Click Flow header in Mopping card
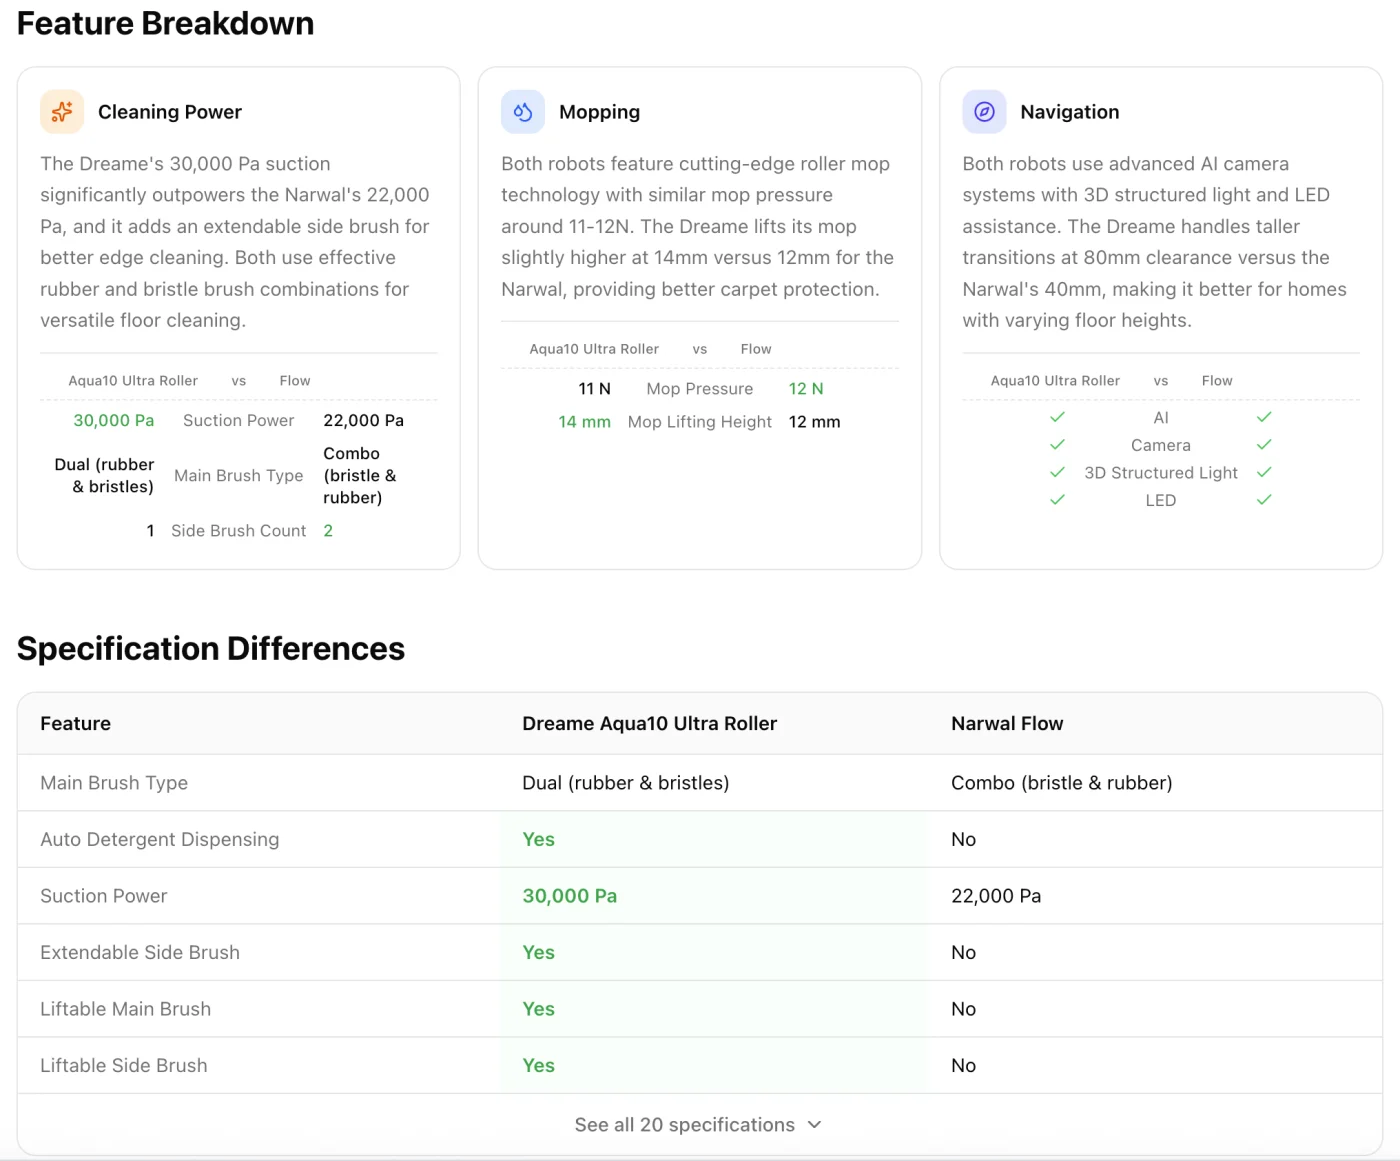The width and height of the screenshot is (1400, 1161). [756, 349]
